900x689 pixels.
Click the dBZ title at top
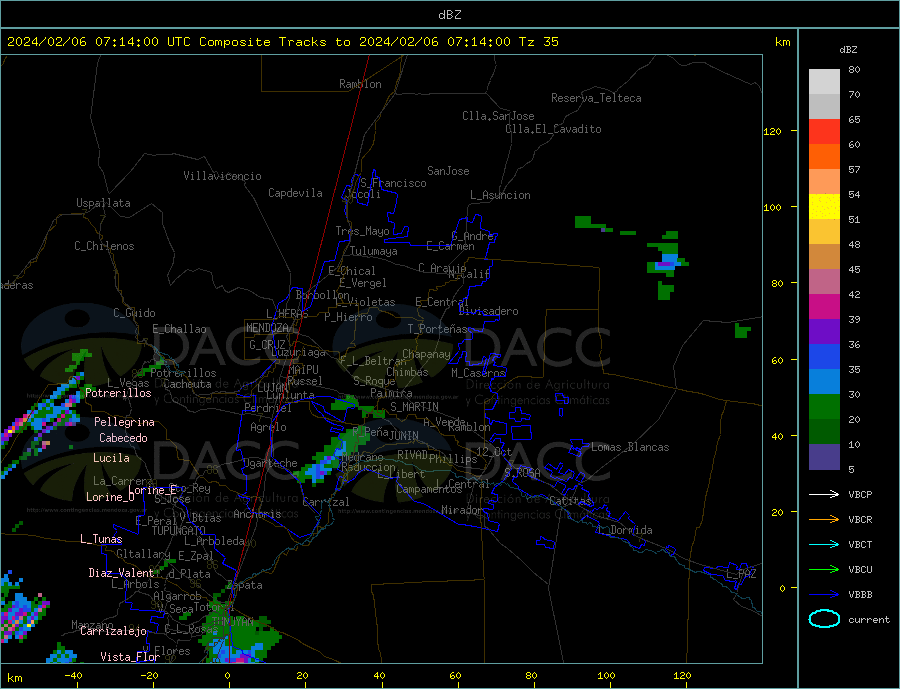coord(449,15)
